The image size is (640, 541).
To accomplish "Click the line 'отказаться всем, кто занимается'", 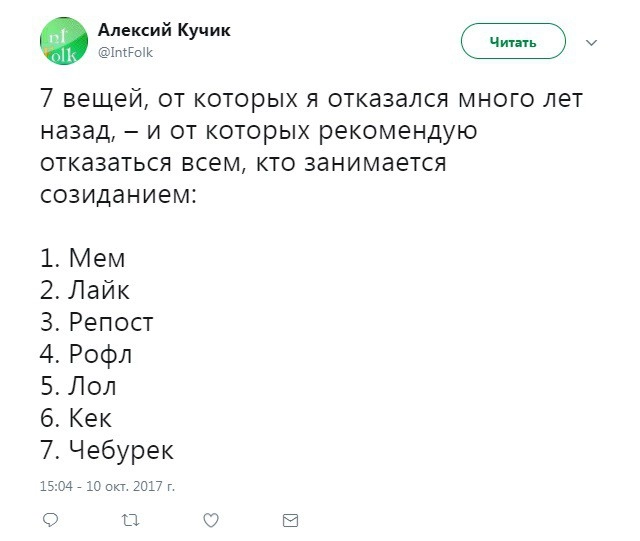I will click(x=243, y=163).
